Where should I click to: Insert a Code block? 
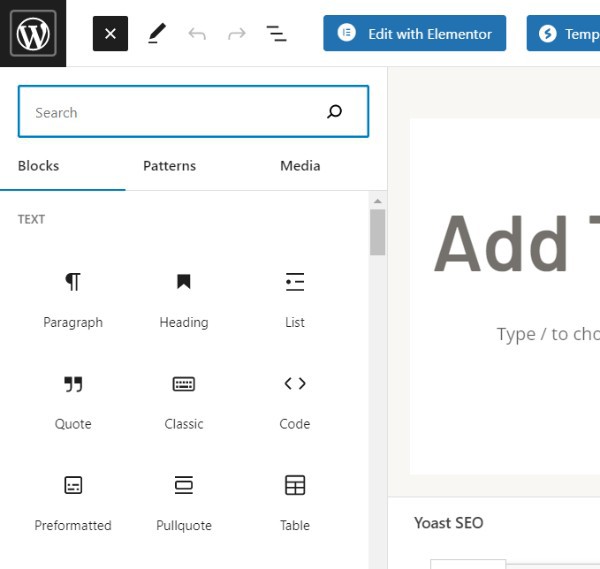pos(295,403)
